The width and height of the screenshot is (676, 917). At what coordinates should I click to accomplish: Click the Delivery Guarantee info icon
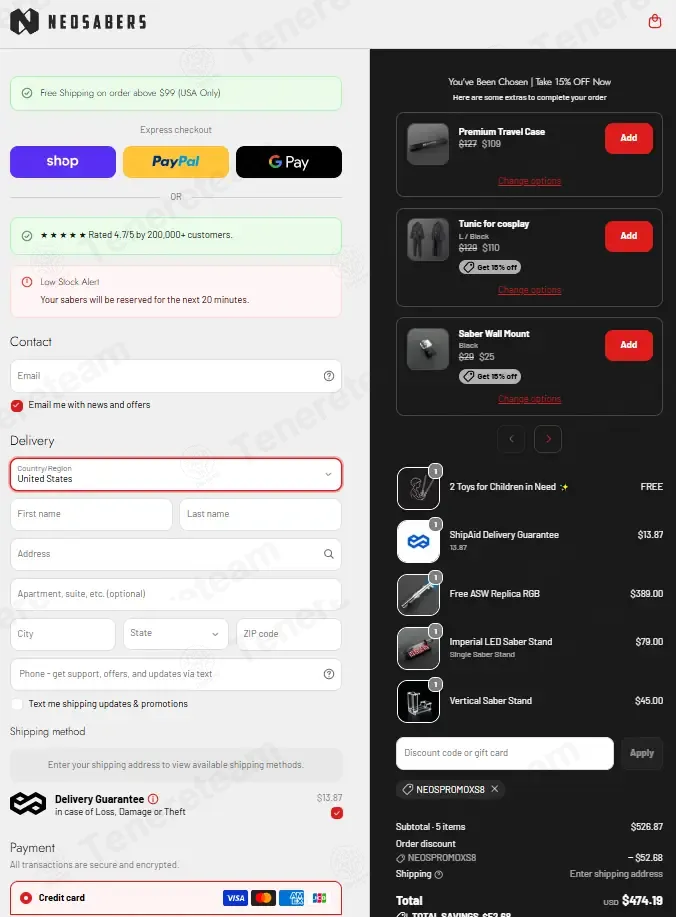point(153,799)
